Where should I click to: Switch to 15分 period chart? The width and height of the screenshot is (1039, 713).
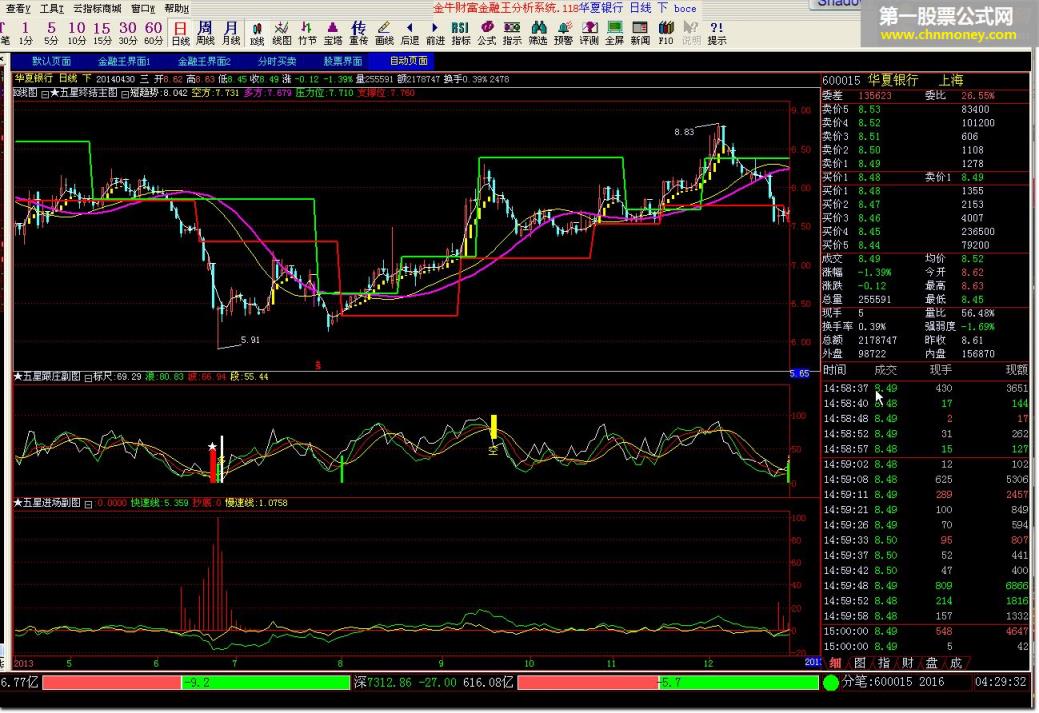pos(102,33)
